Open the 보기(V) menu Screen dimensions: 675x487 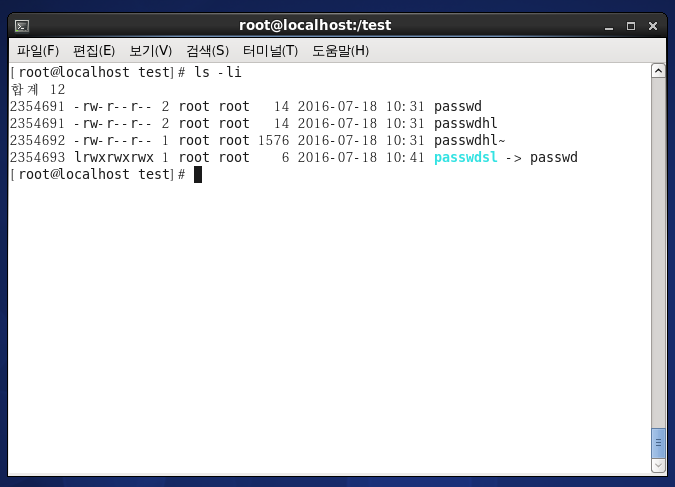pyautogui.click(x=151, y=51)
